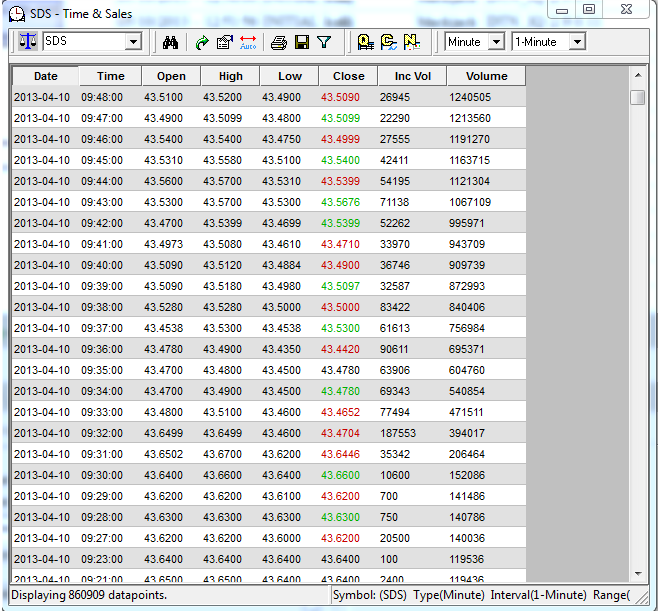This screenshot has height=613, width=658.
Task: Open the C chart window icon
Action: pos(389,42)
